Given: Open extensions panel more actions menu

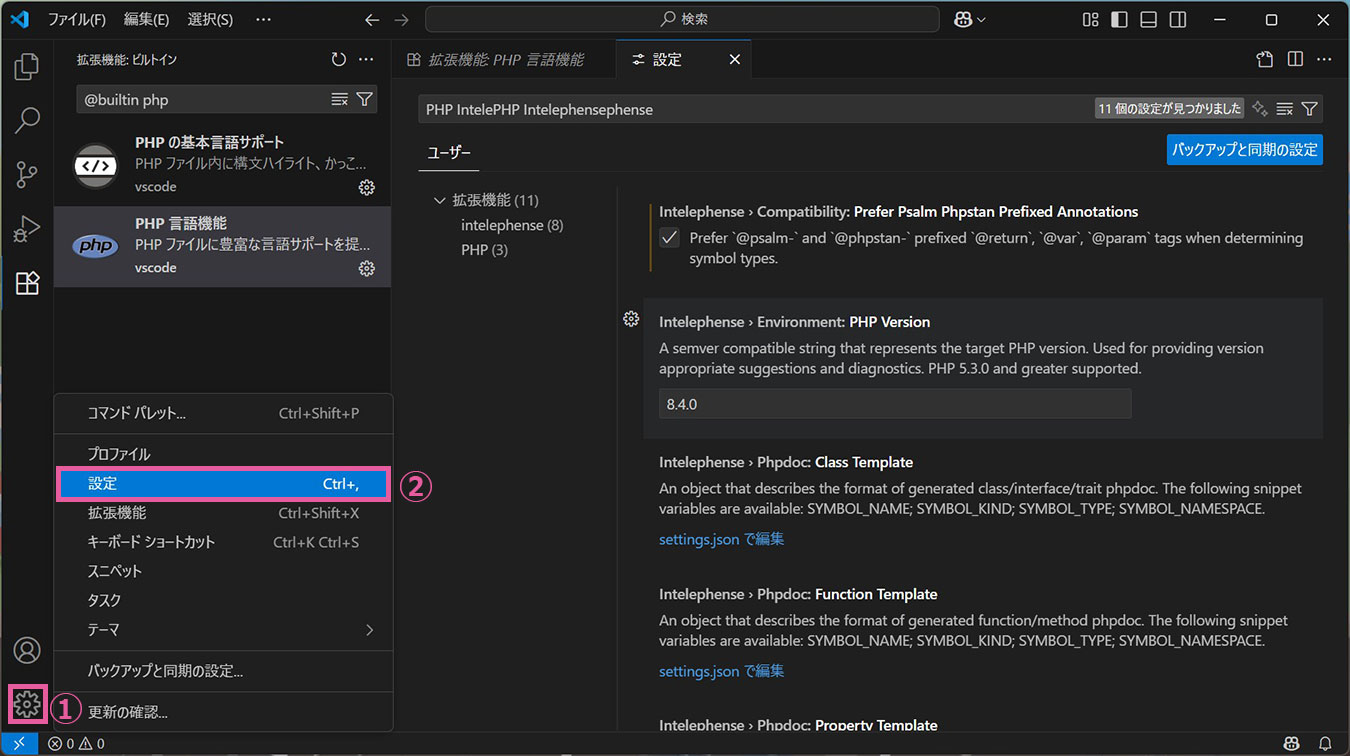Looking at the screenshot, I should tap(366, 60).
